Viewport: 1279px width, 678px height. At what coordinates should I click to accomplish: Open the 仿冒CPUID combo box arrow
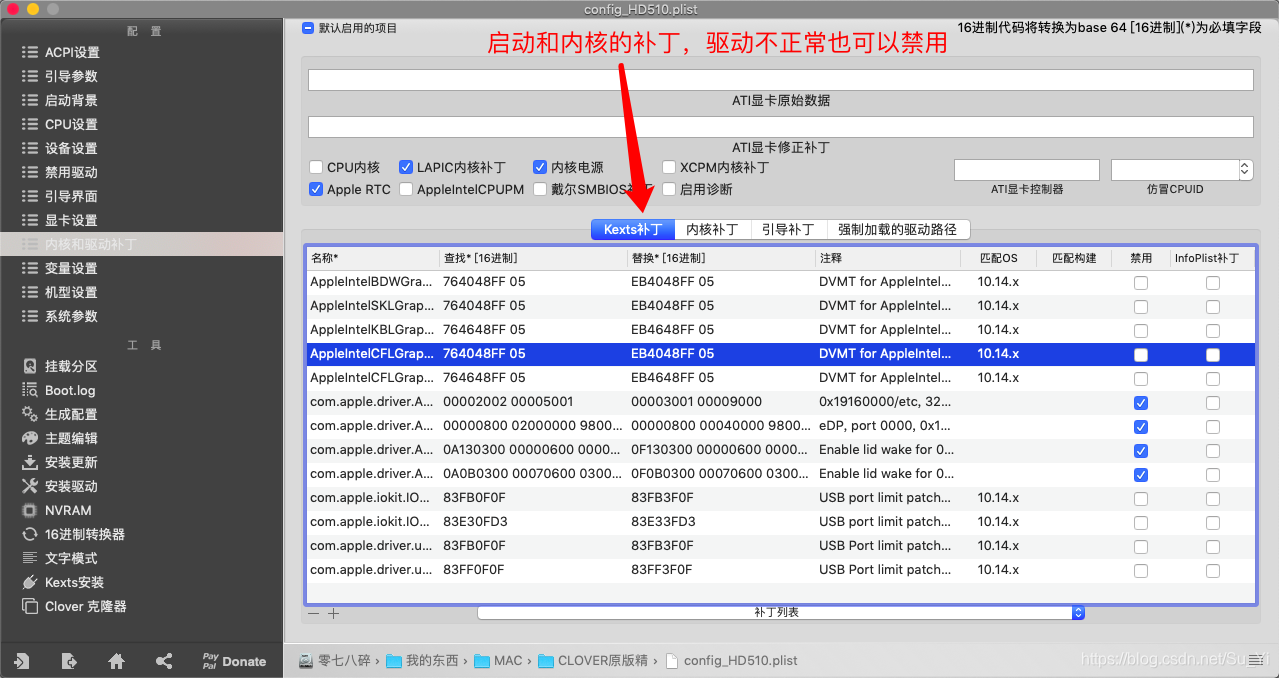1245,170
